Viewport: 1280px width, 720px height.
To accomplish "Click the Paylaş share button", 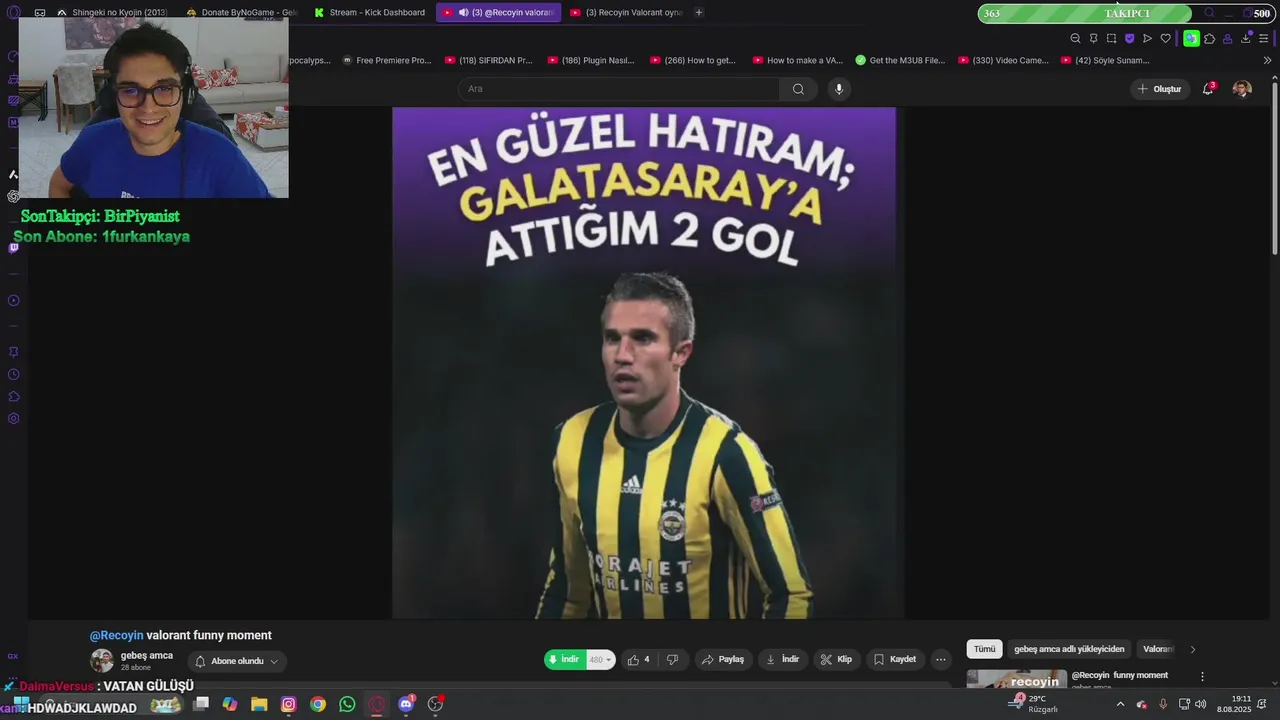I will [x=723, y=660].
